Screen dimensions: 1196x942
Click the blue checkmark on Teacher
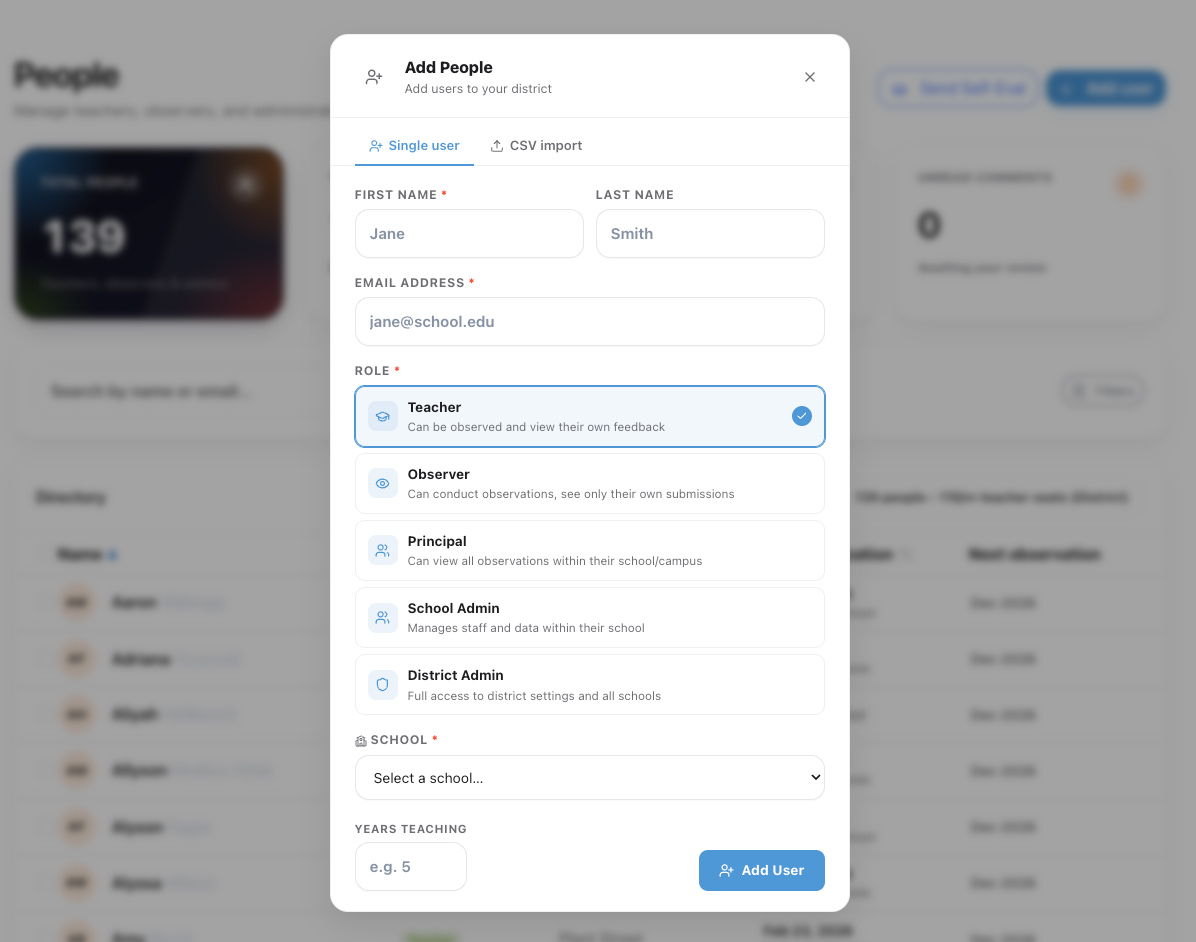[802, 416]
